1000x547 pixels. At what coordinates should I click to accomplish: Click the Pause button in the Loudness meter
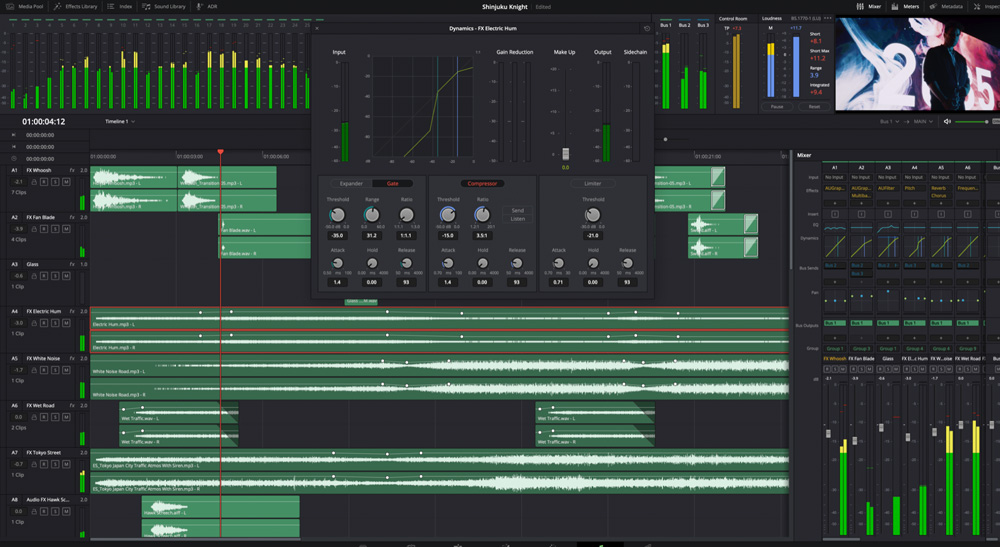776,106
